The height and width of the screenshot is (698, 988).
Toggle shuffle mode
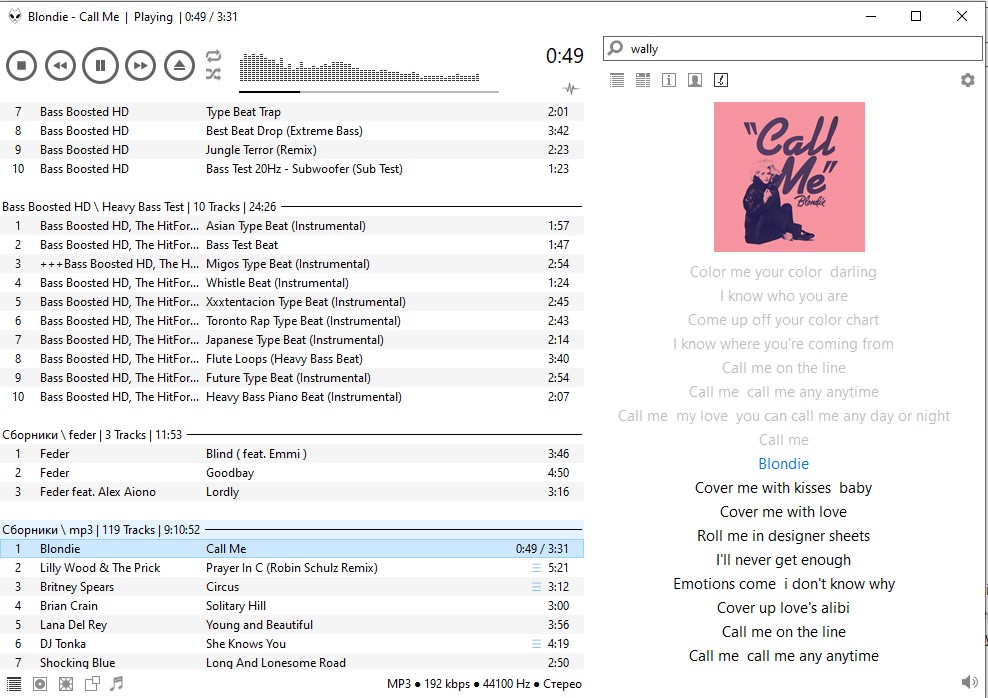pyautogui.click(x=214, y=74)
